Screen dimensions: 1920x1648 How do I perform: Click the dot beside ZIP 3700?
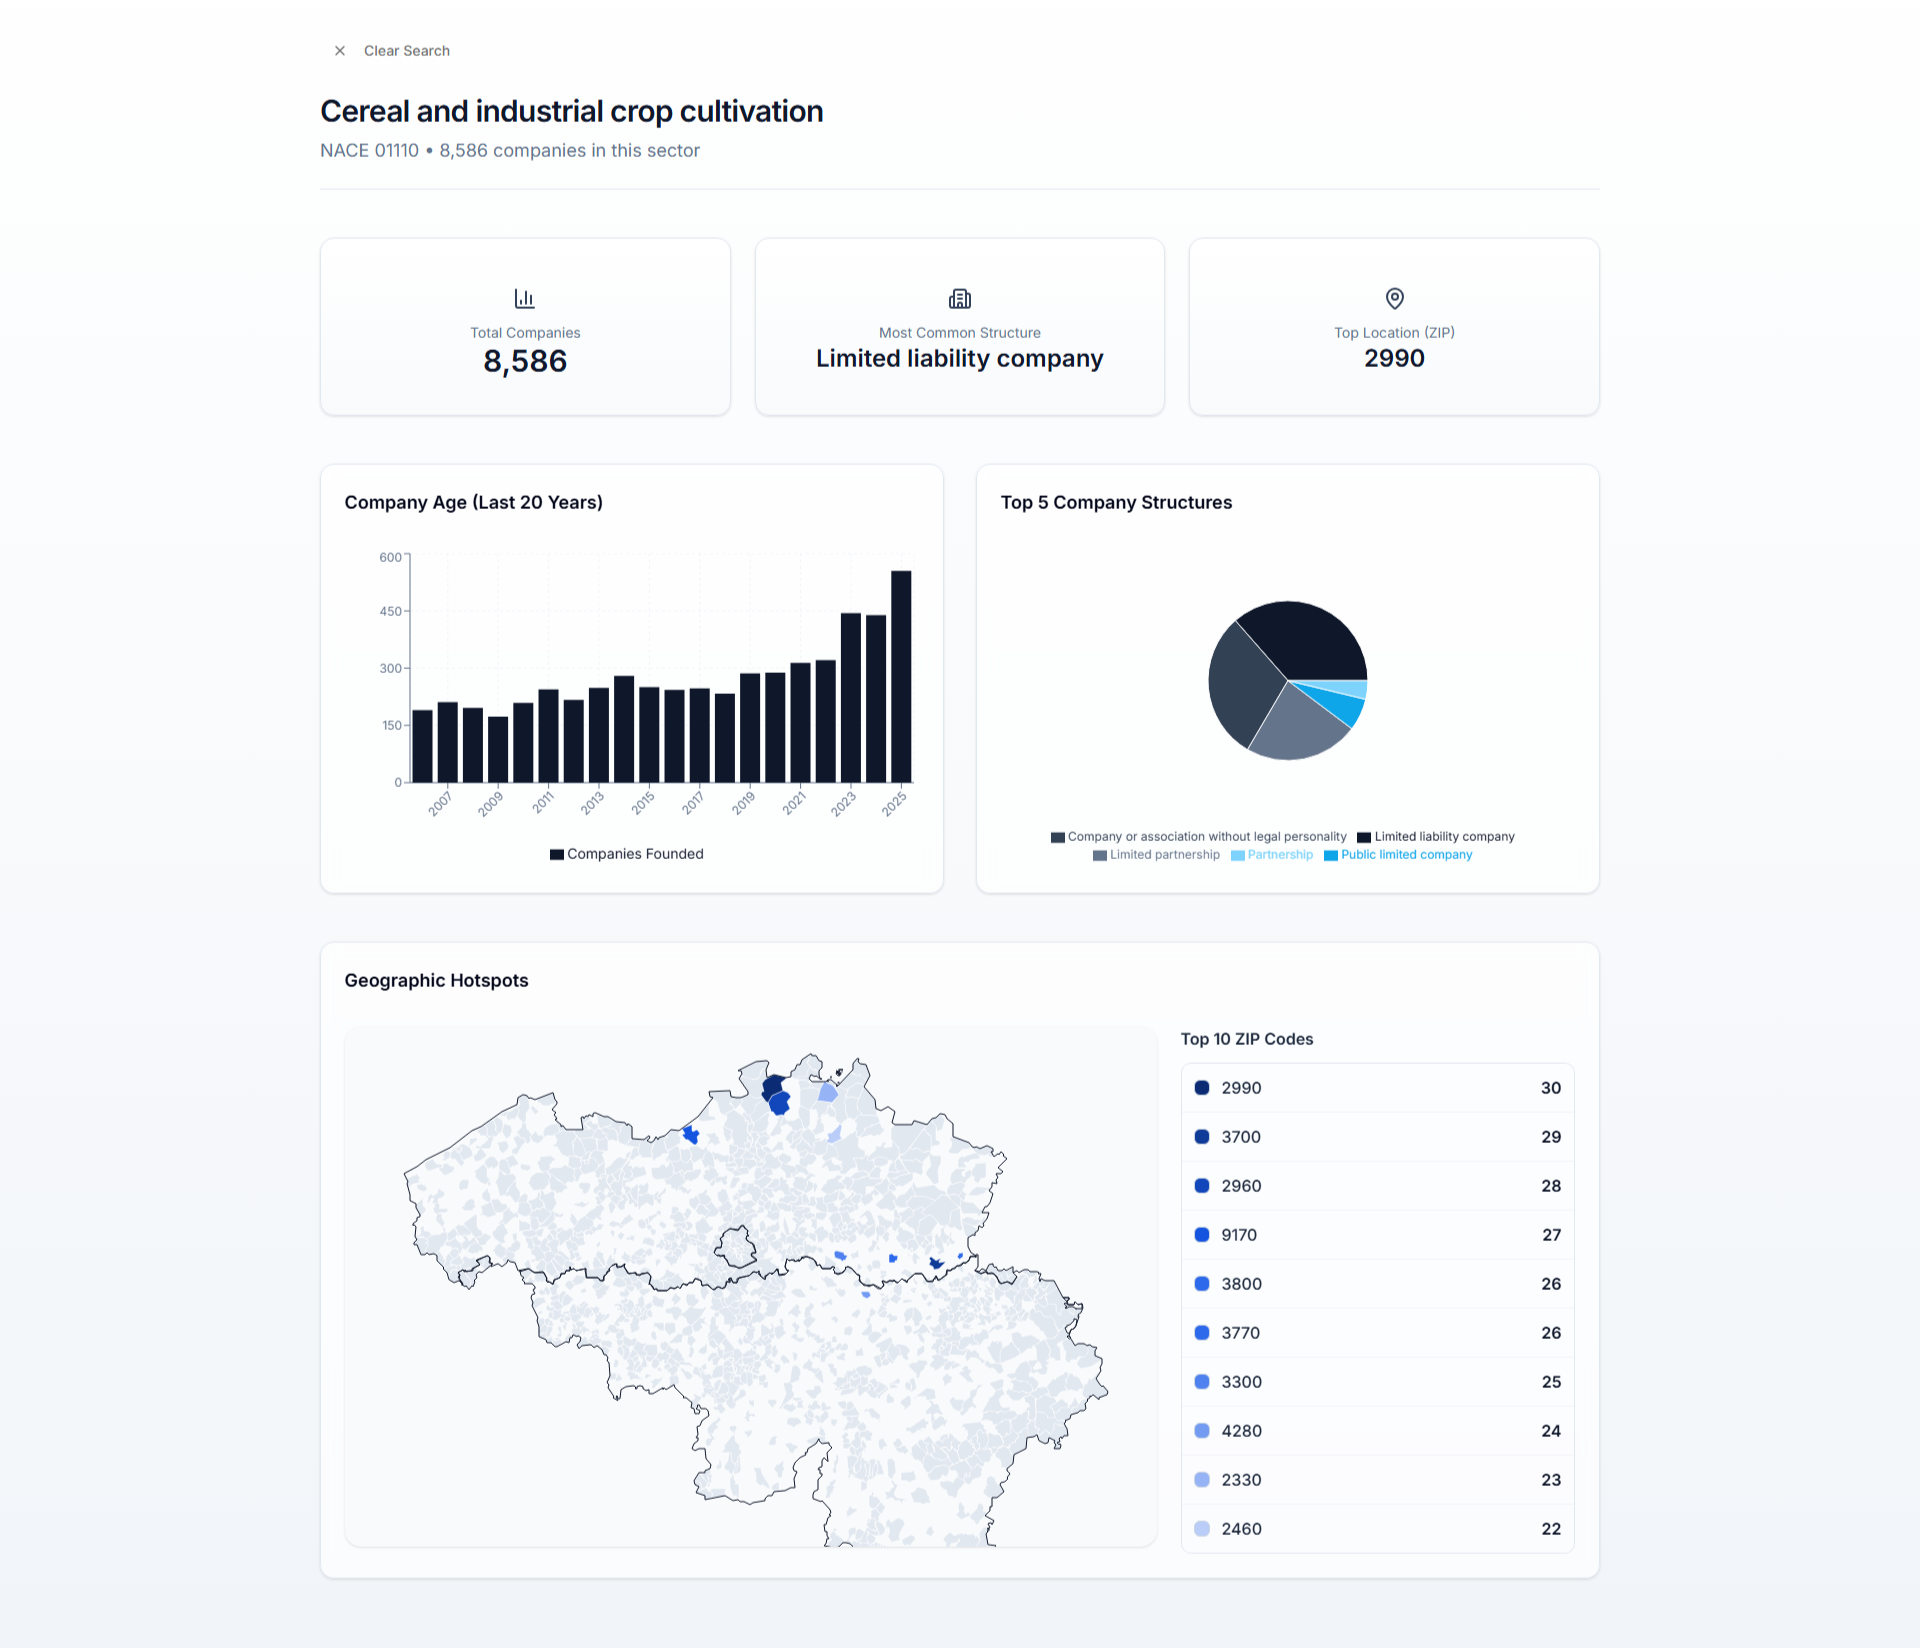pos(1201,1136)
